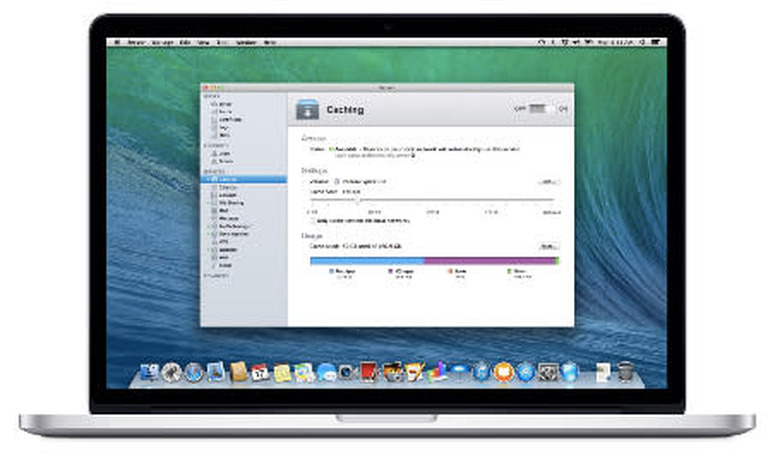Viewport: 780px width, 459px height.
Task: Open iTunes from the Dock
Action: coord(481,372)
